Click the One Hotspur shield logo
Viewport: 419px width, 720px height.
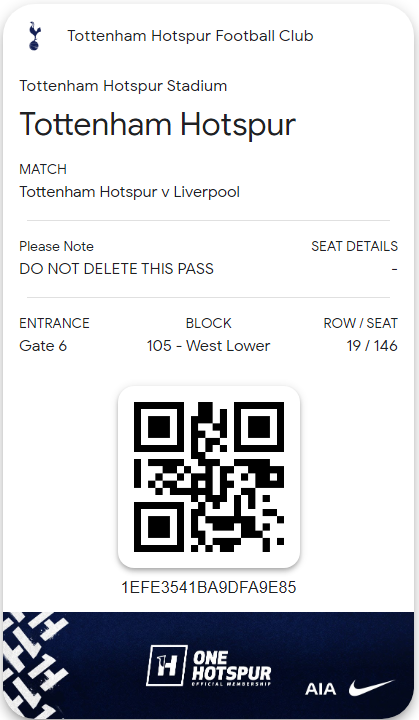pyautogui.click(x=166, y=665)
